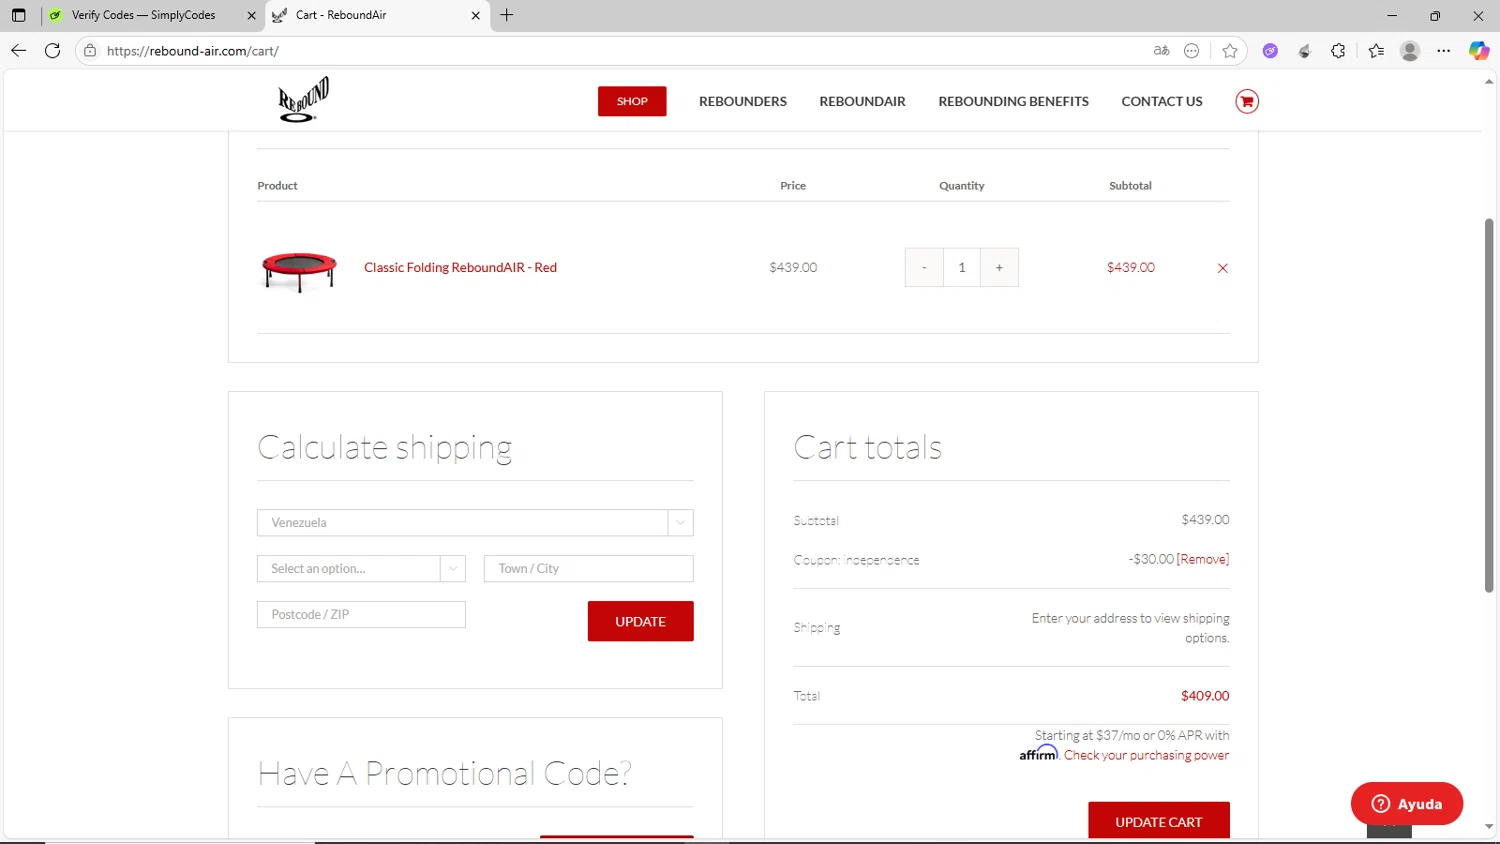Decrease quantity with the minus button
This screenshot has width=1500, height=844.
pos(924,267)
